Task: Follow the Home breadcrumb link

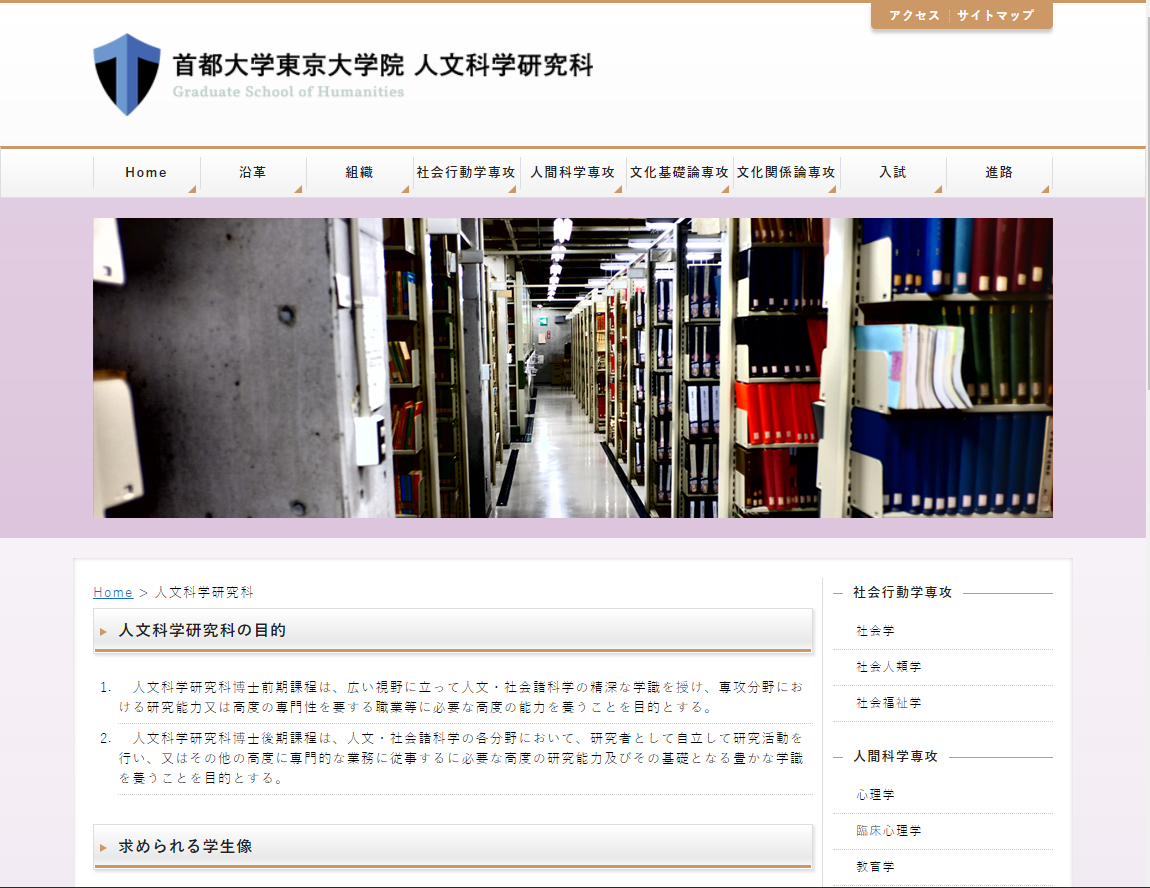Action: [x=113, y=592]
